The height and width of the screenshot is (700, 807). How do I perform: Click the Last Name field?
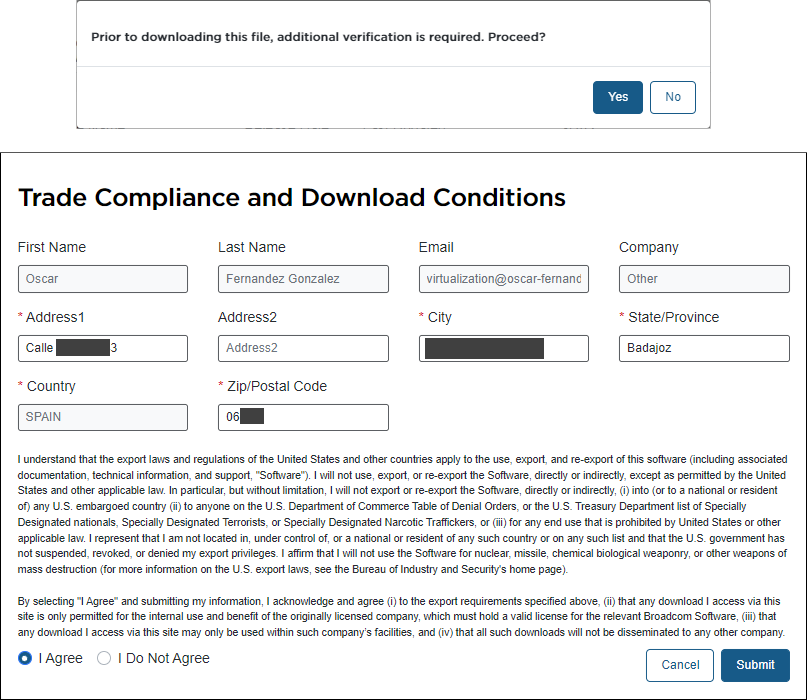click(303, 279)
